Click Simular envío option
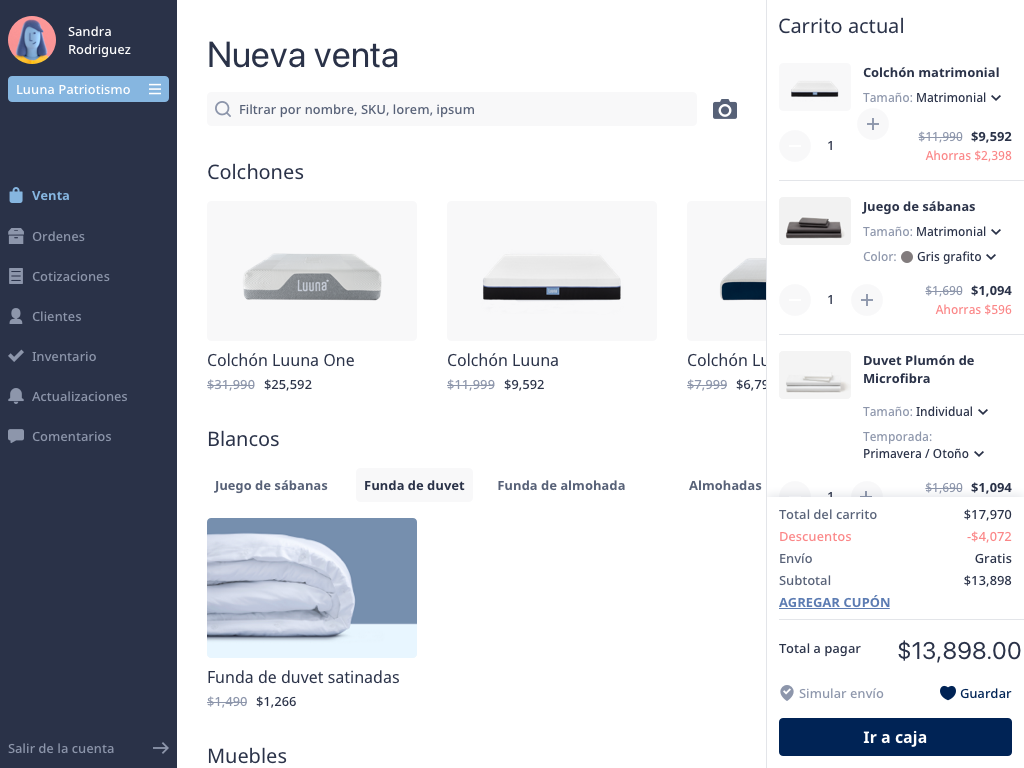Screen dimensions: 1024x768 (831, 693)
